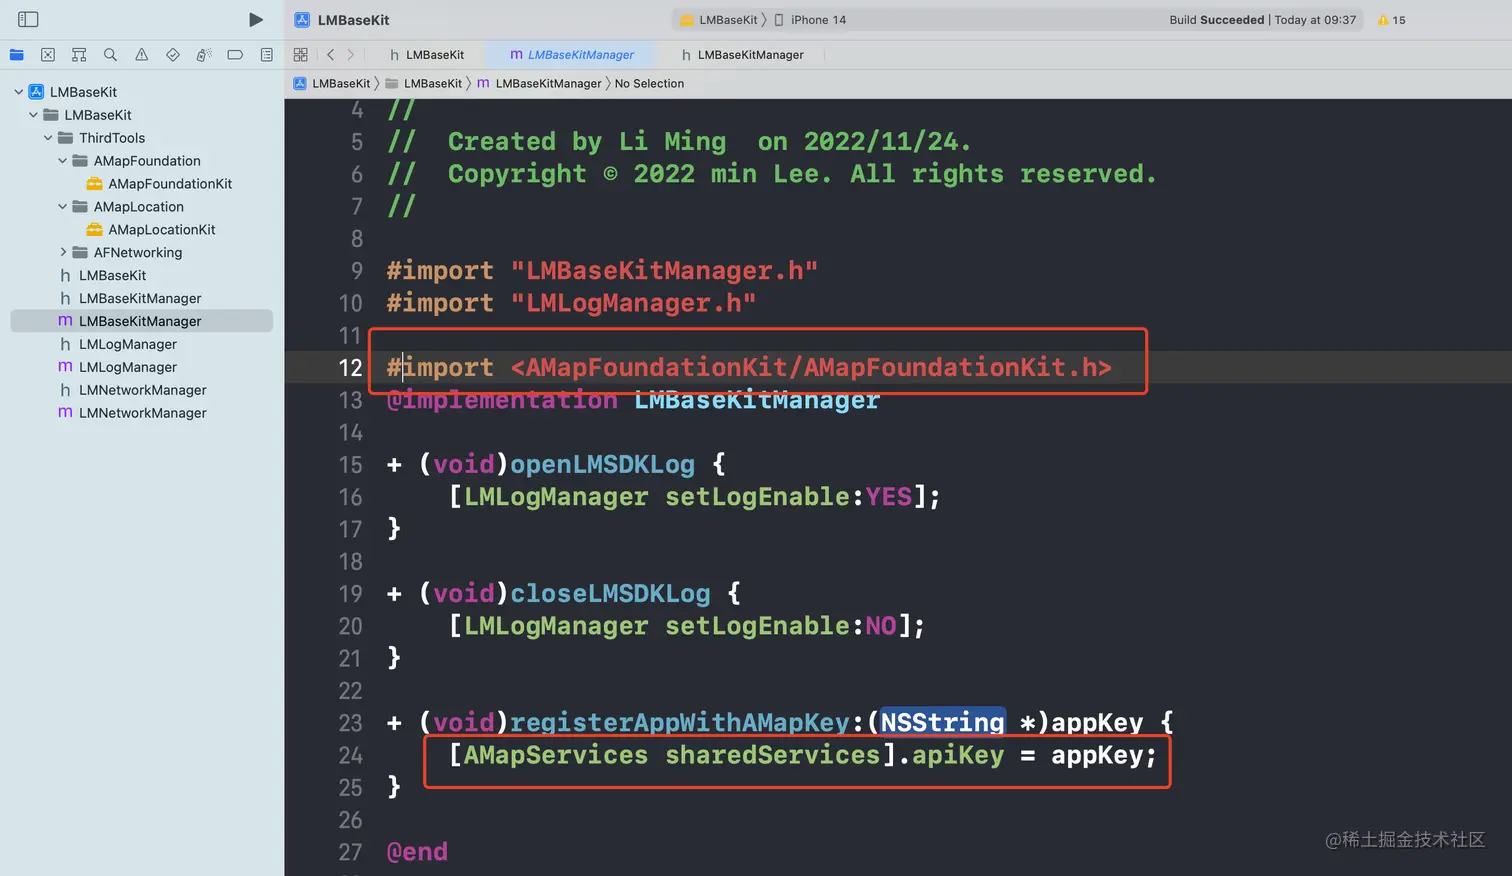Choose the iPhone 14 run destination
Screen dimensions: 1512x876
tap(810, 20)
